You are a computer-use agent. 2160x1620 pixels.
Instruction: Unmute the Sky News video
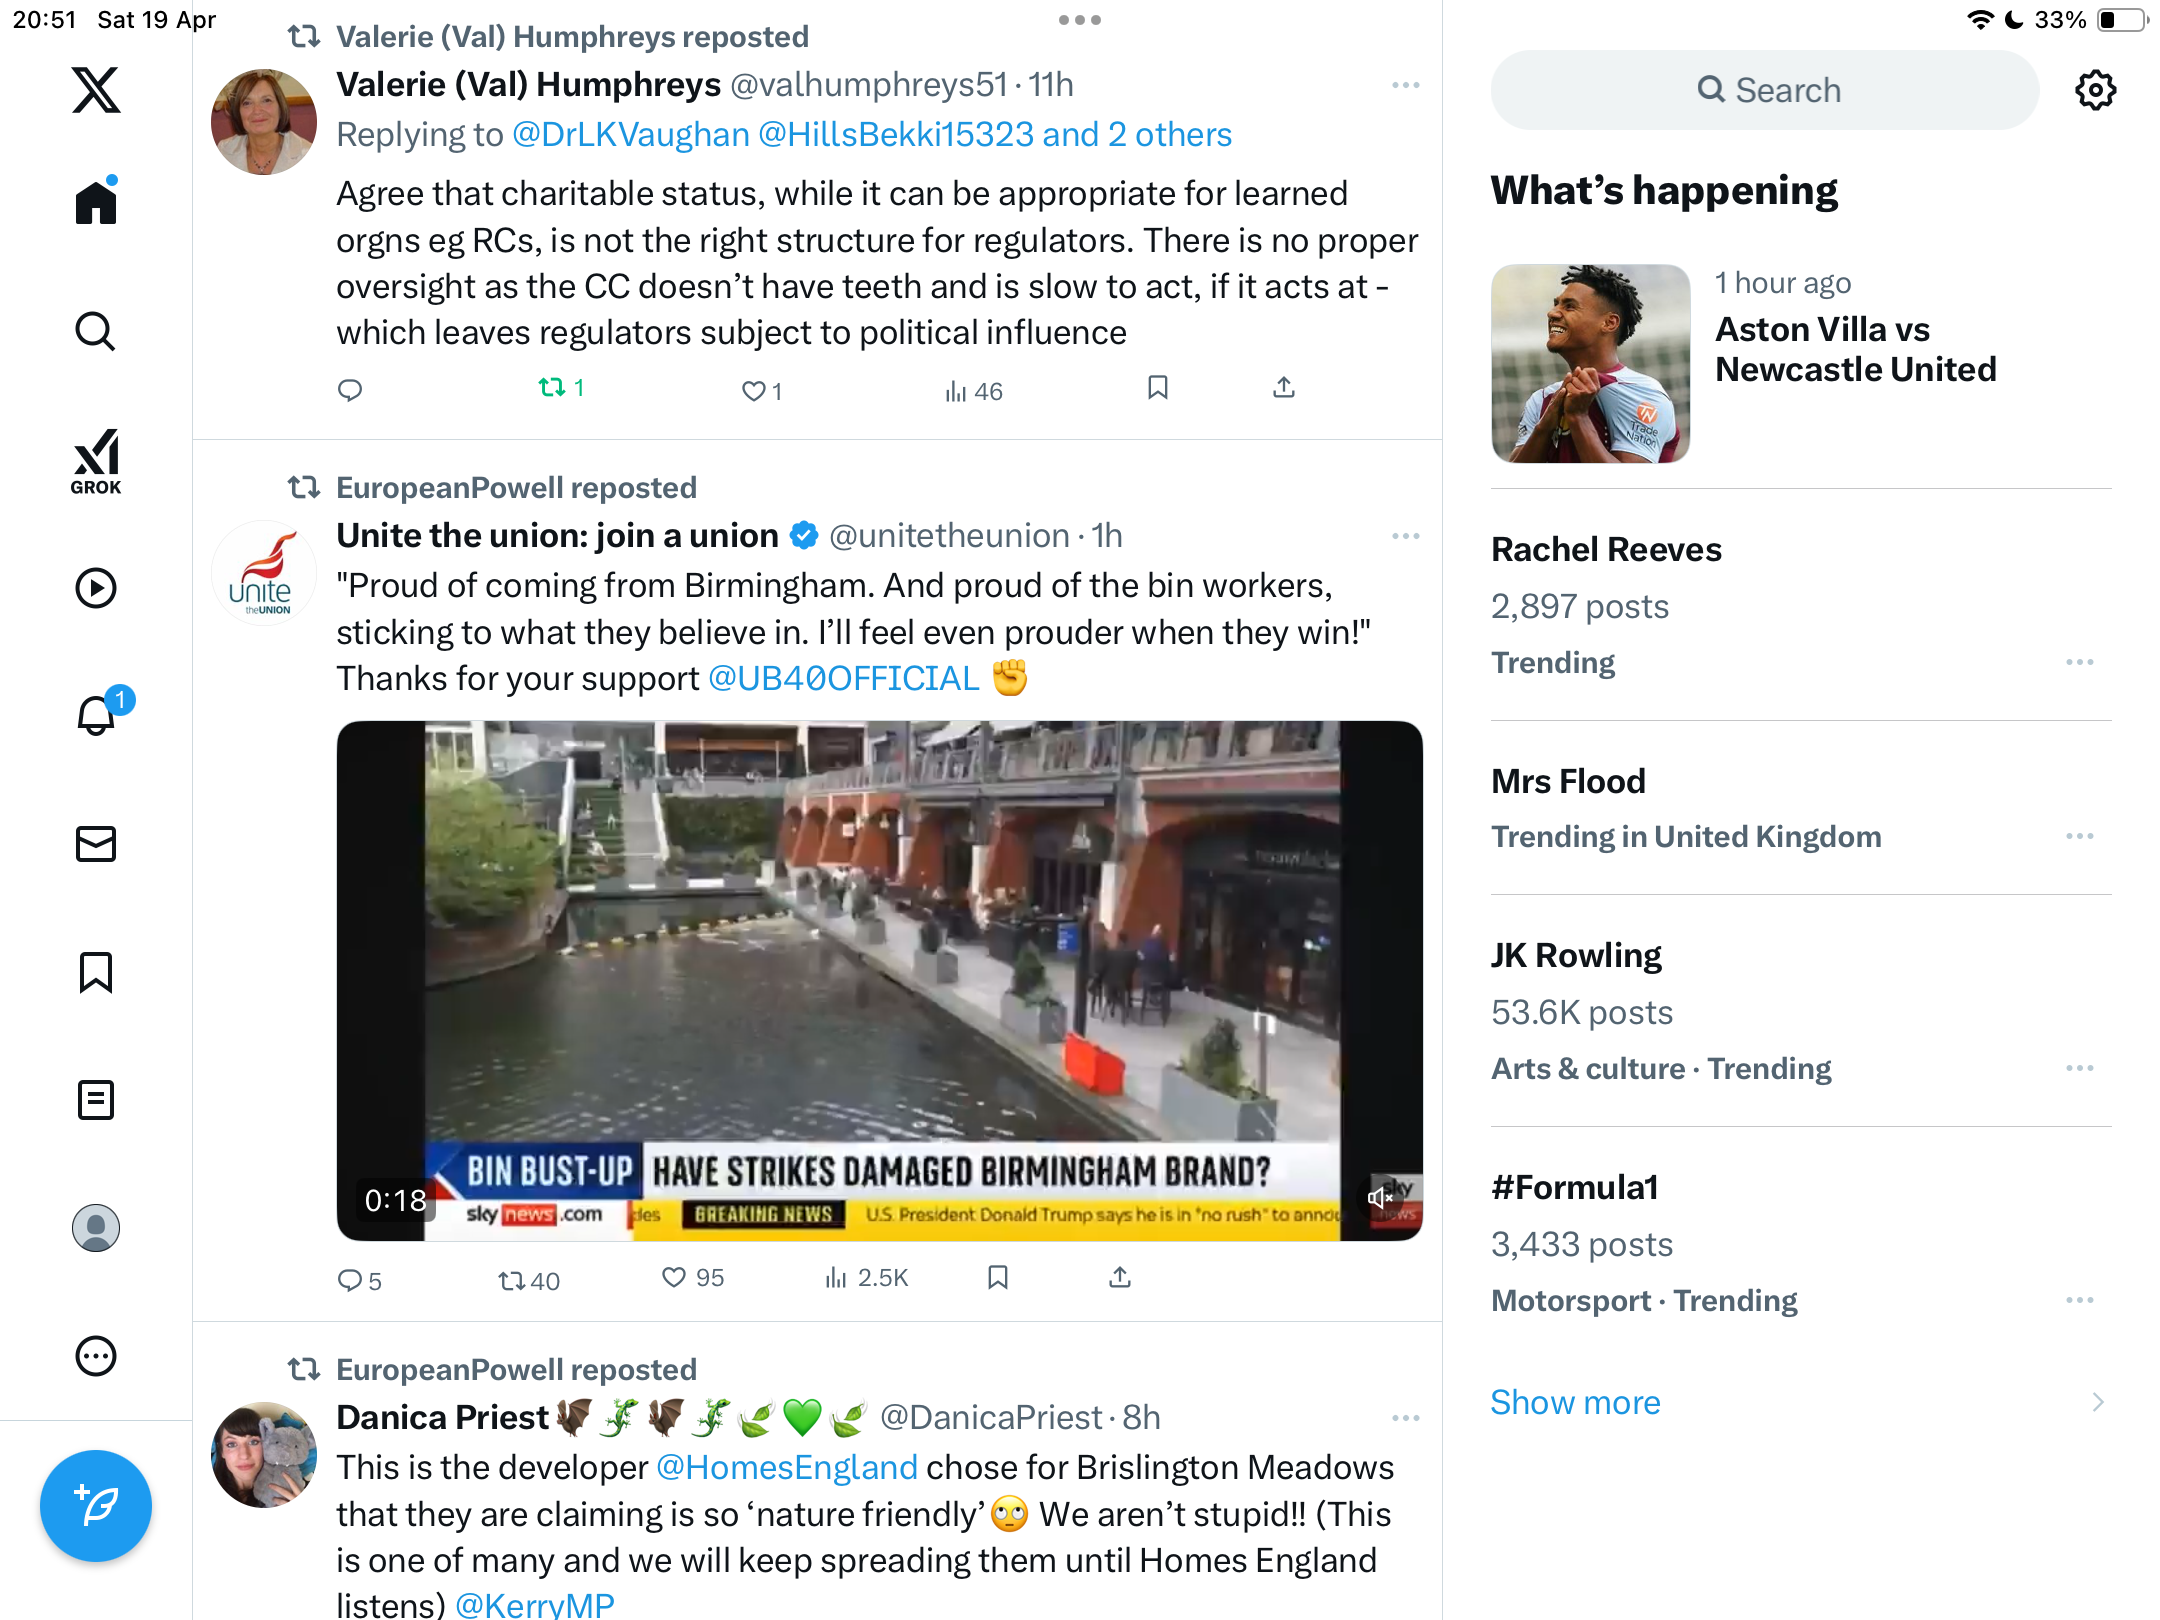point(1381,1197)
